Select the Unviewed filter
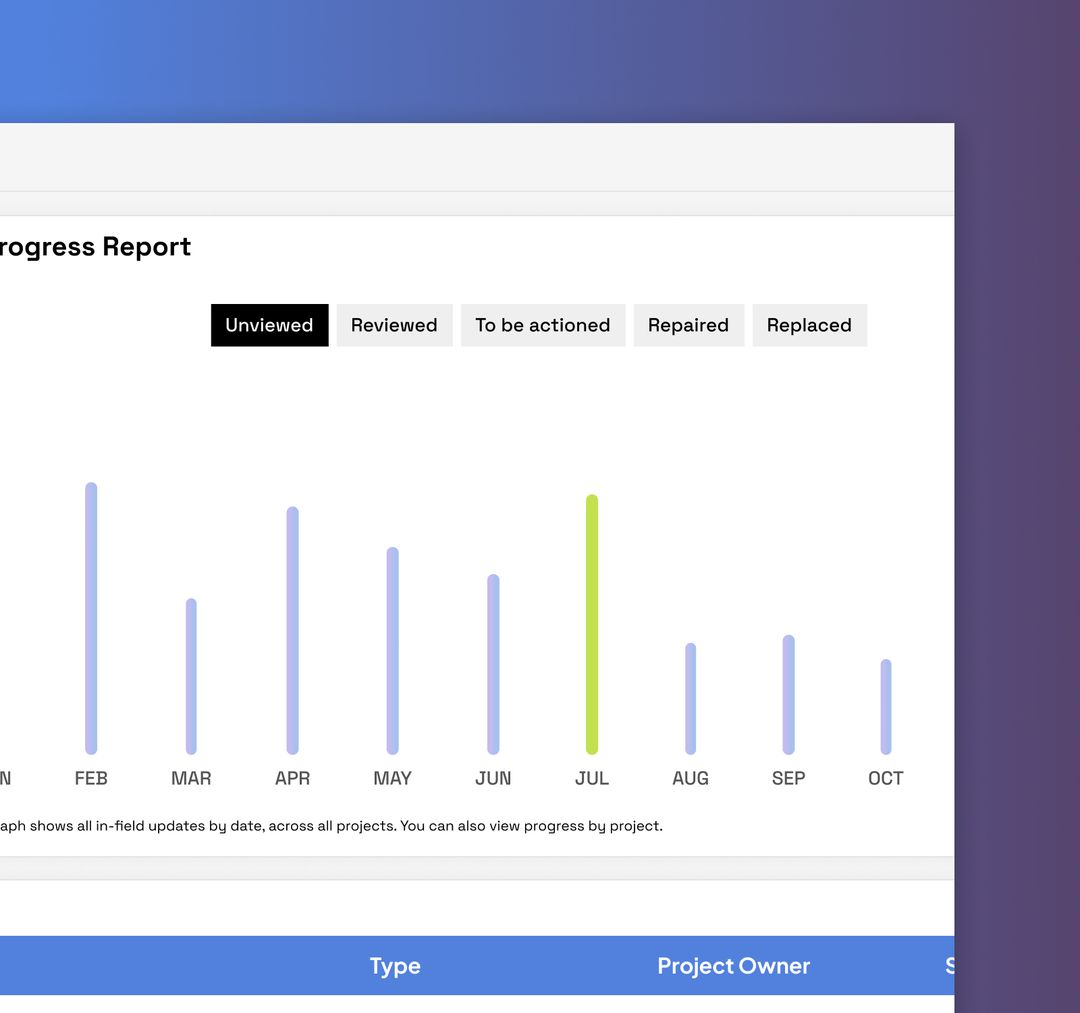This screenshot has height=1013, width=1080. point(269,325)
